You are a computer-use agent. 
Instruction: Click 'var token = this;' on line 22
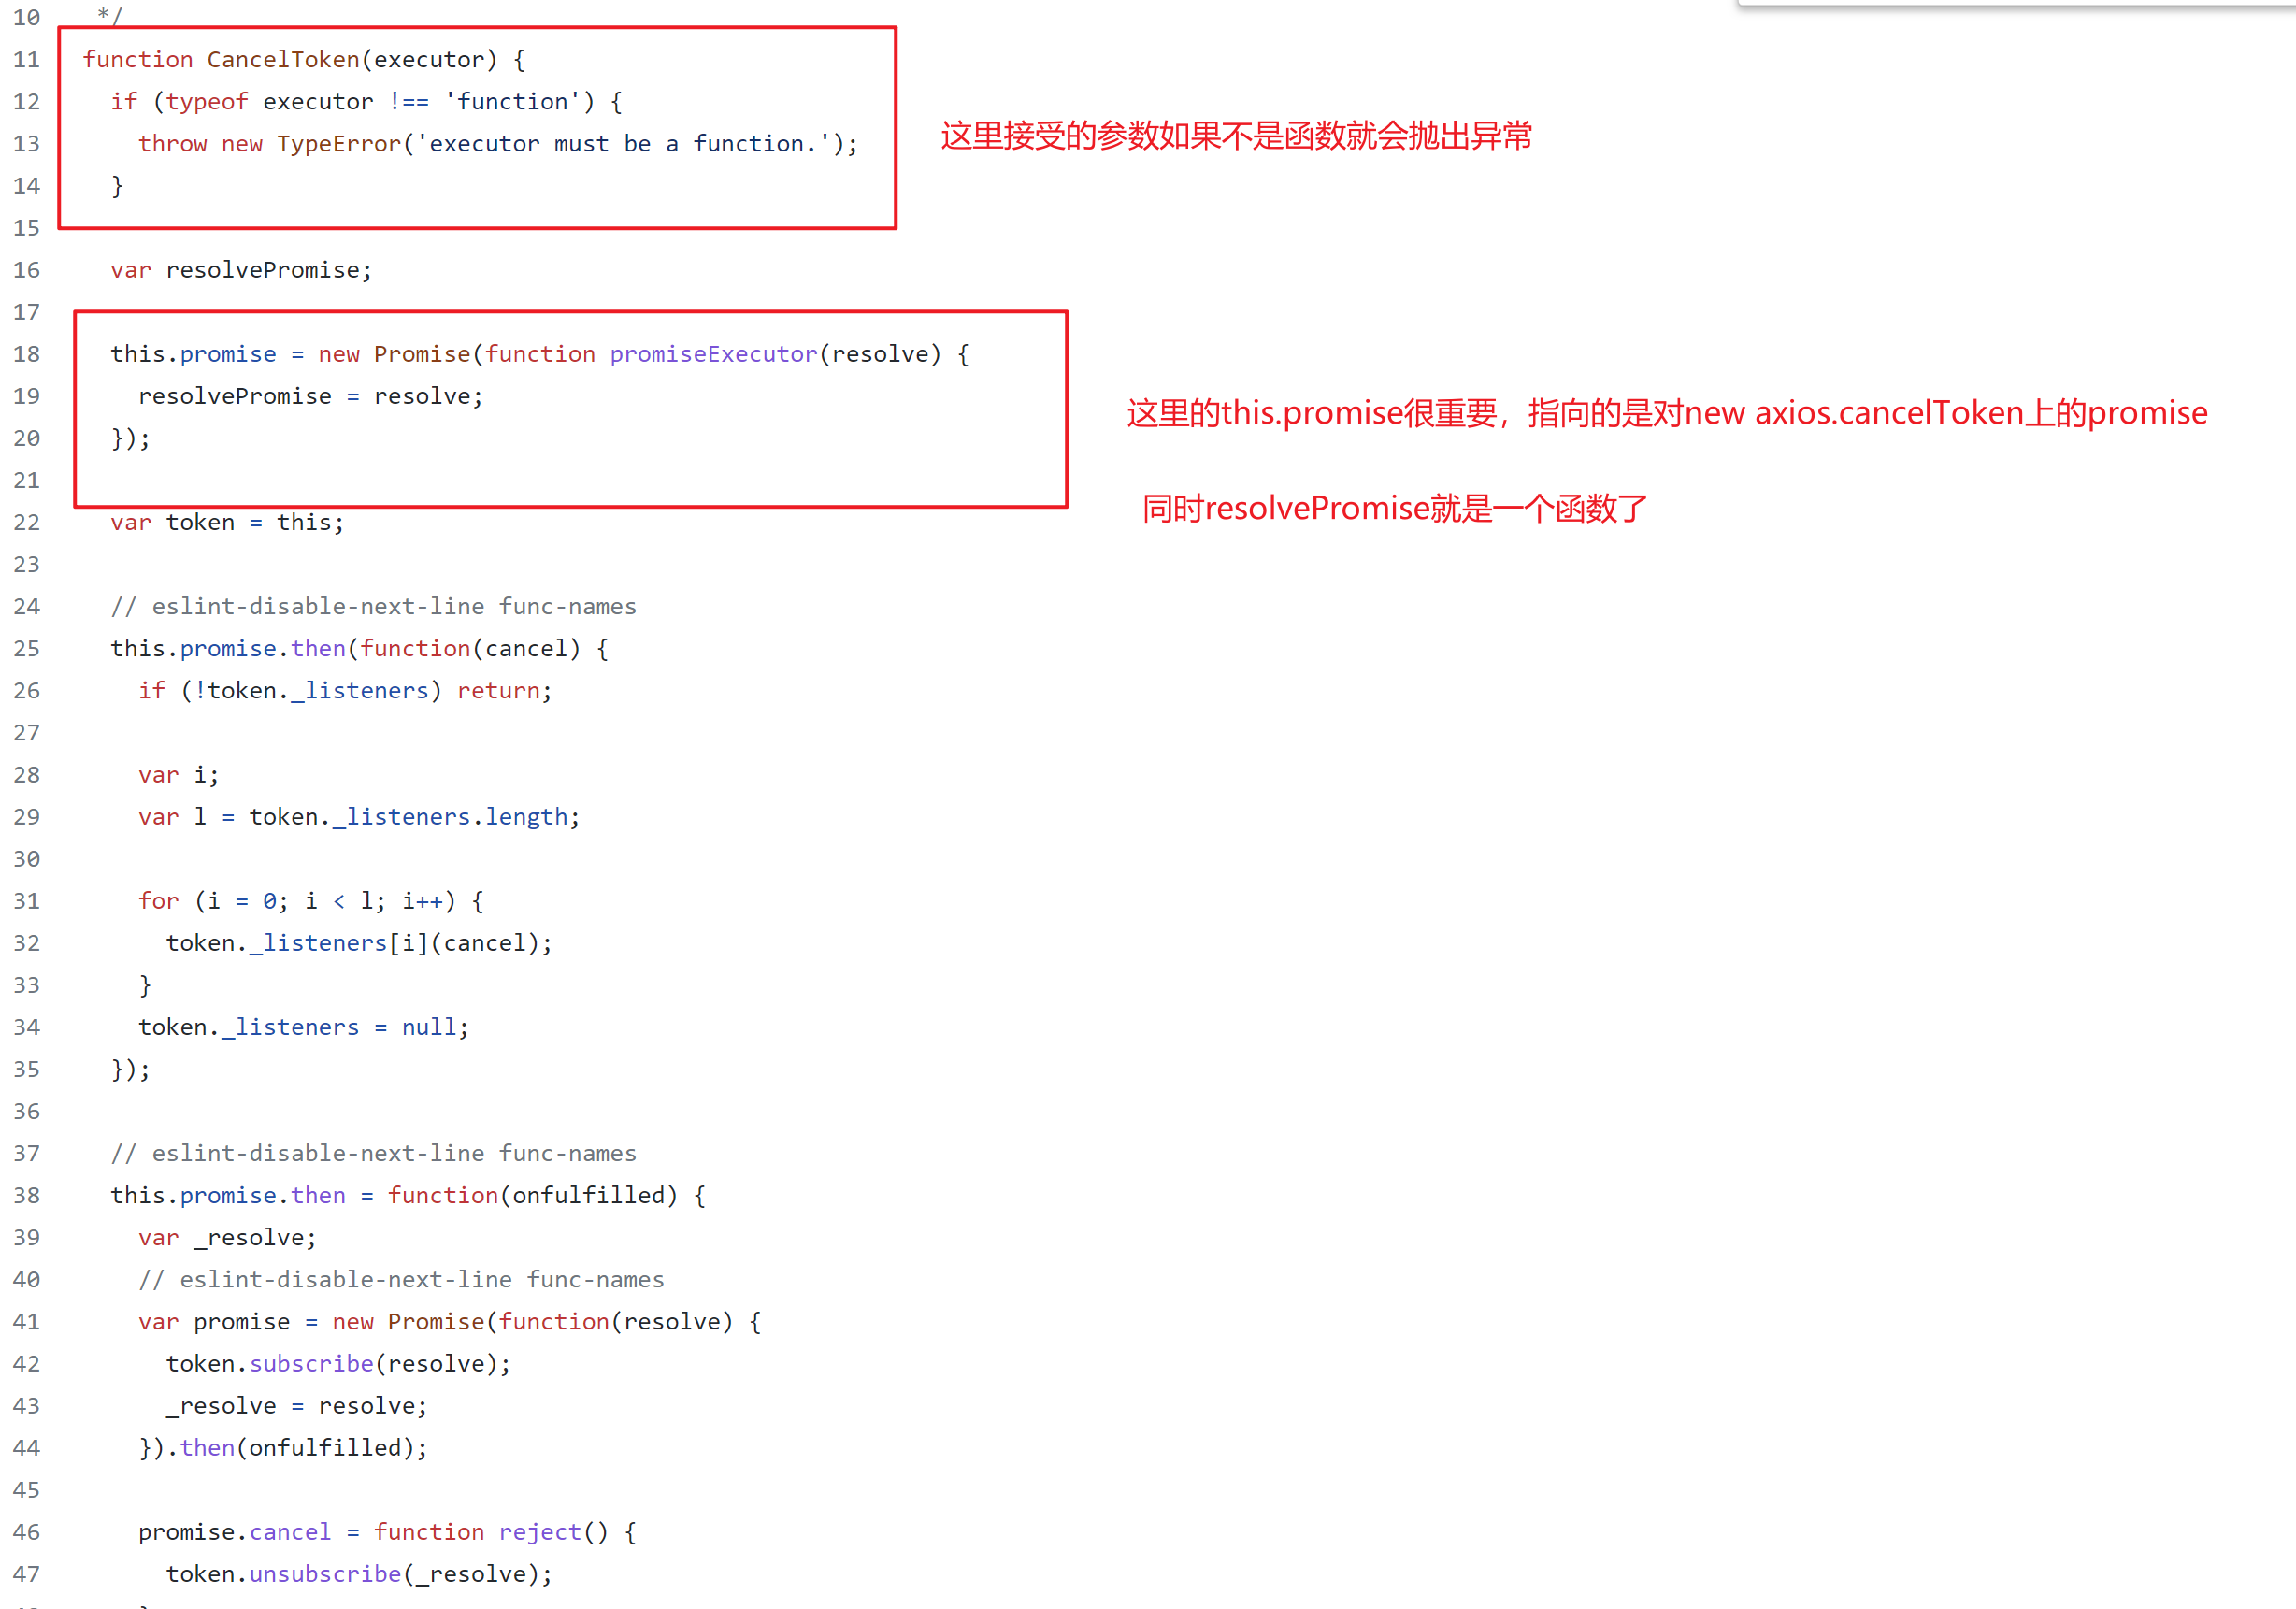(x=227, y=522)
